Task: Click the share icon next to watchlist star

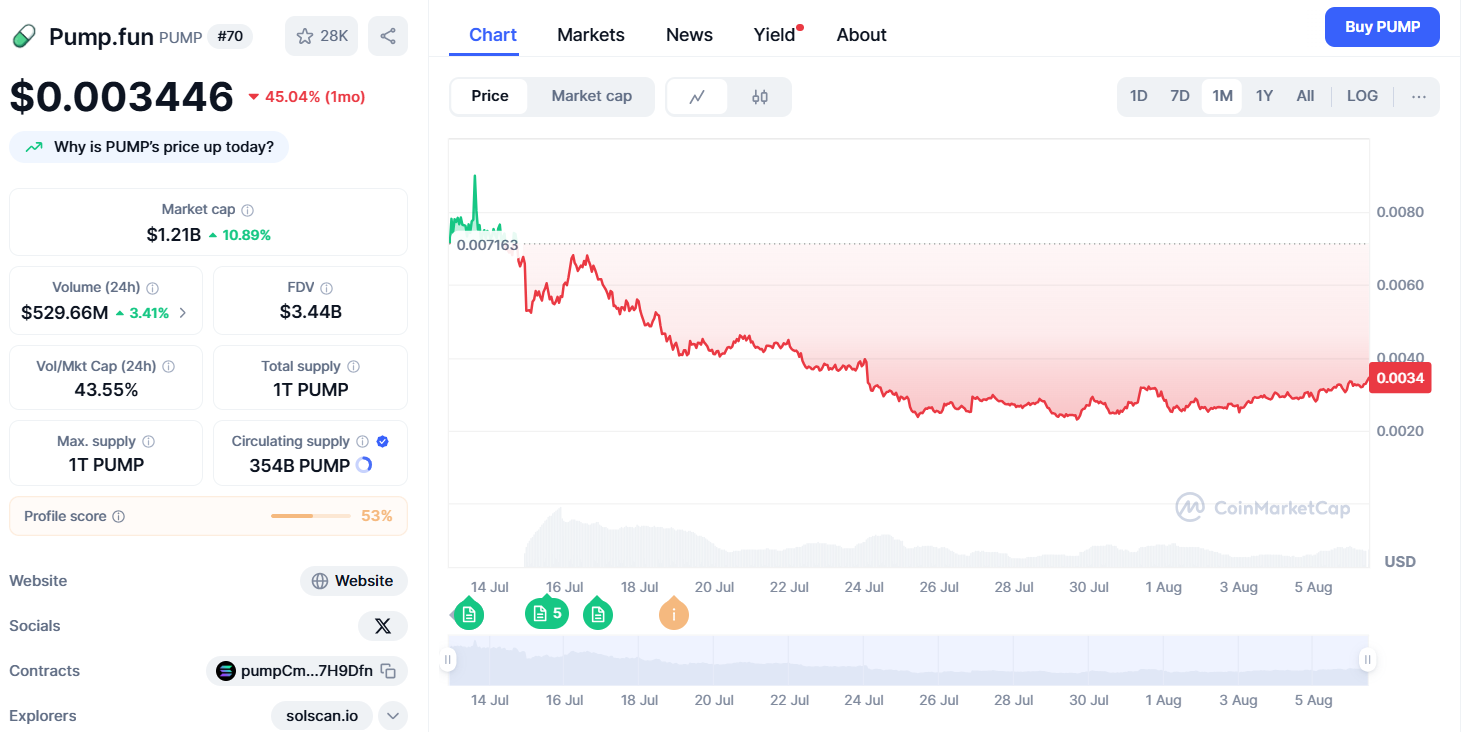Action: 388,36
